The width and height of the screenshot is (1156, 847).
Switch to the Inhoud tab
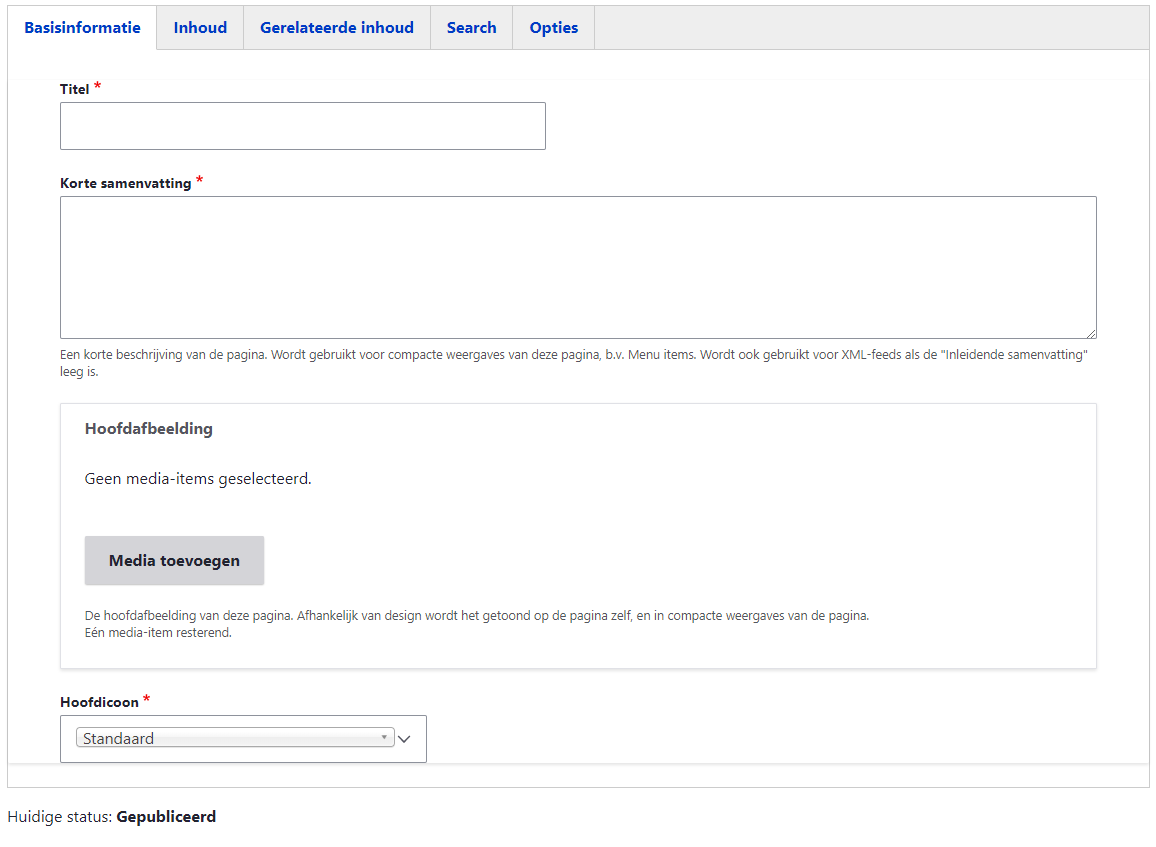pyautogui.click(x=200, y=28)
